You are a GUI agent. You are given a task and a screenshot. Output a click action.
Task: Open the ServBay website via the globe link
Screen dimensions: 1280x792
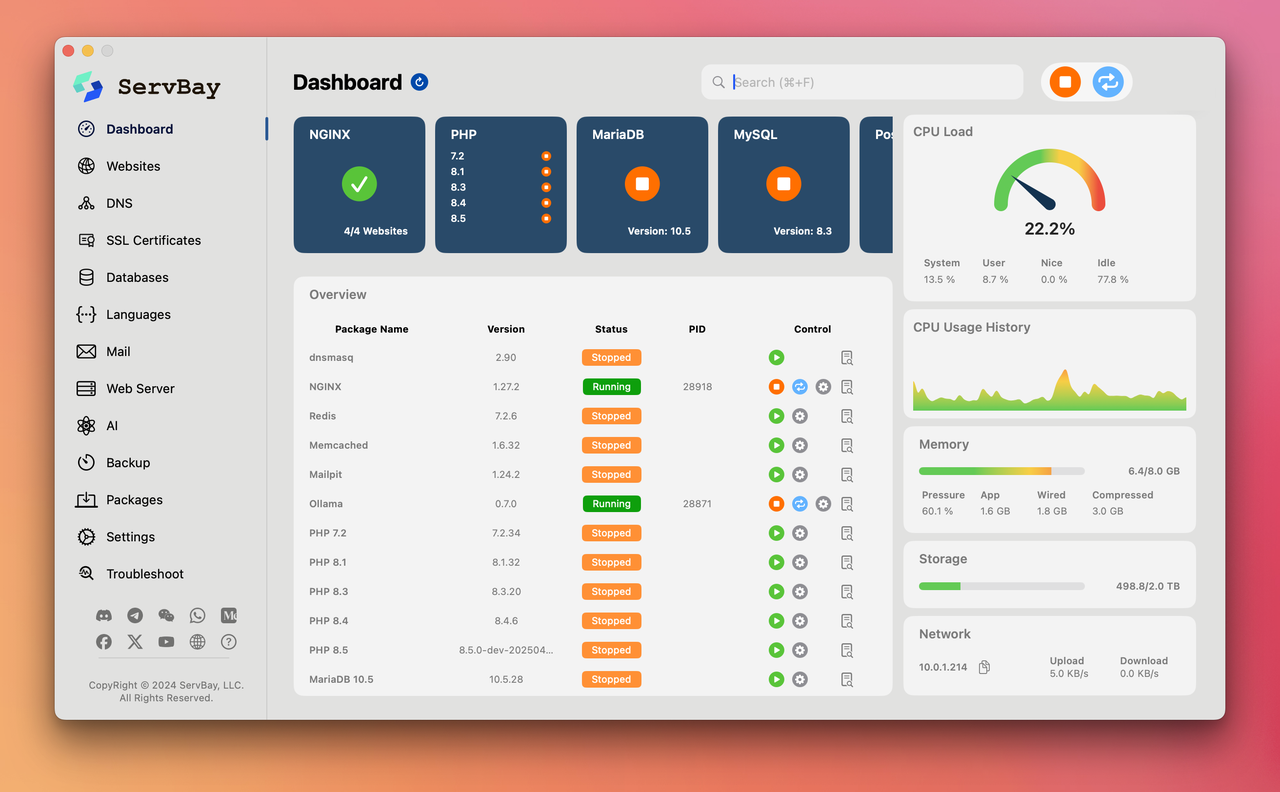click(197, 641)
